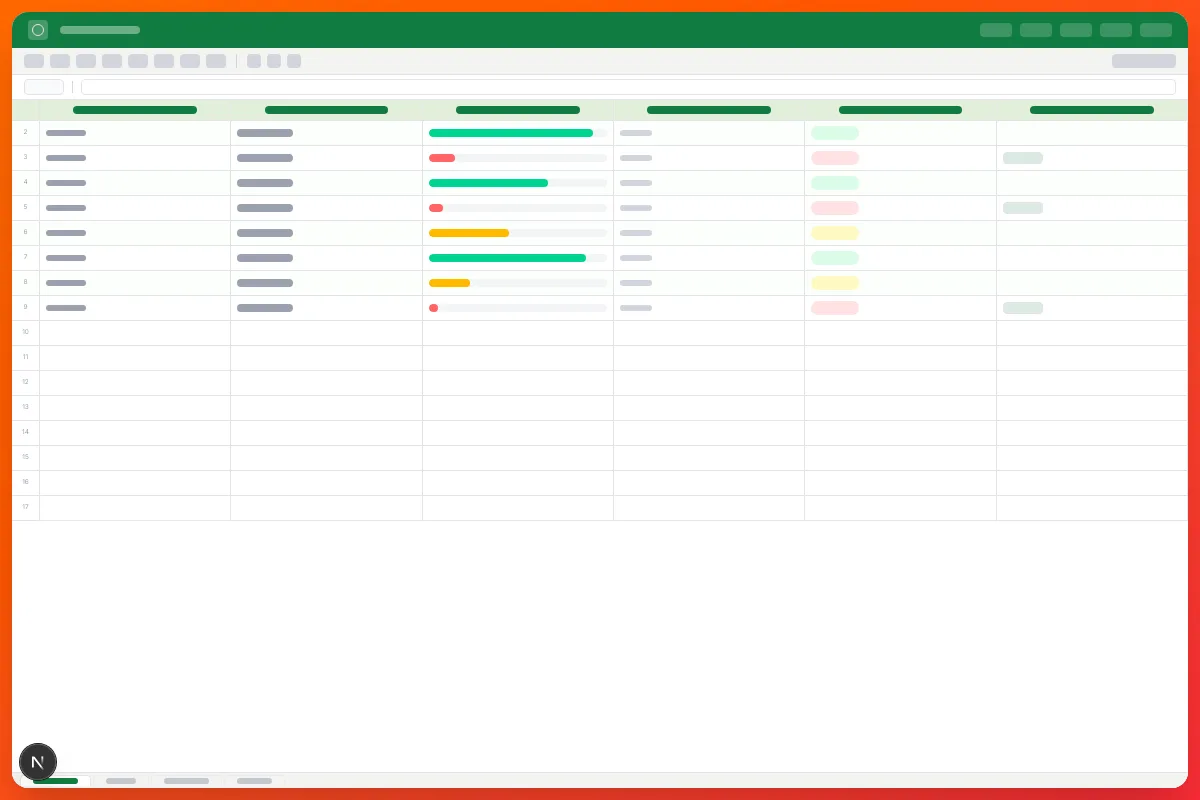Click the green progress bar in row 4
The height and width of the screenshot is (800, 1200).
[488, 183]
